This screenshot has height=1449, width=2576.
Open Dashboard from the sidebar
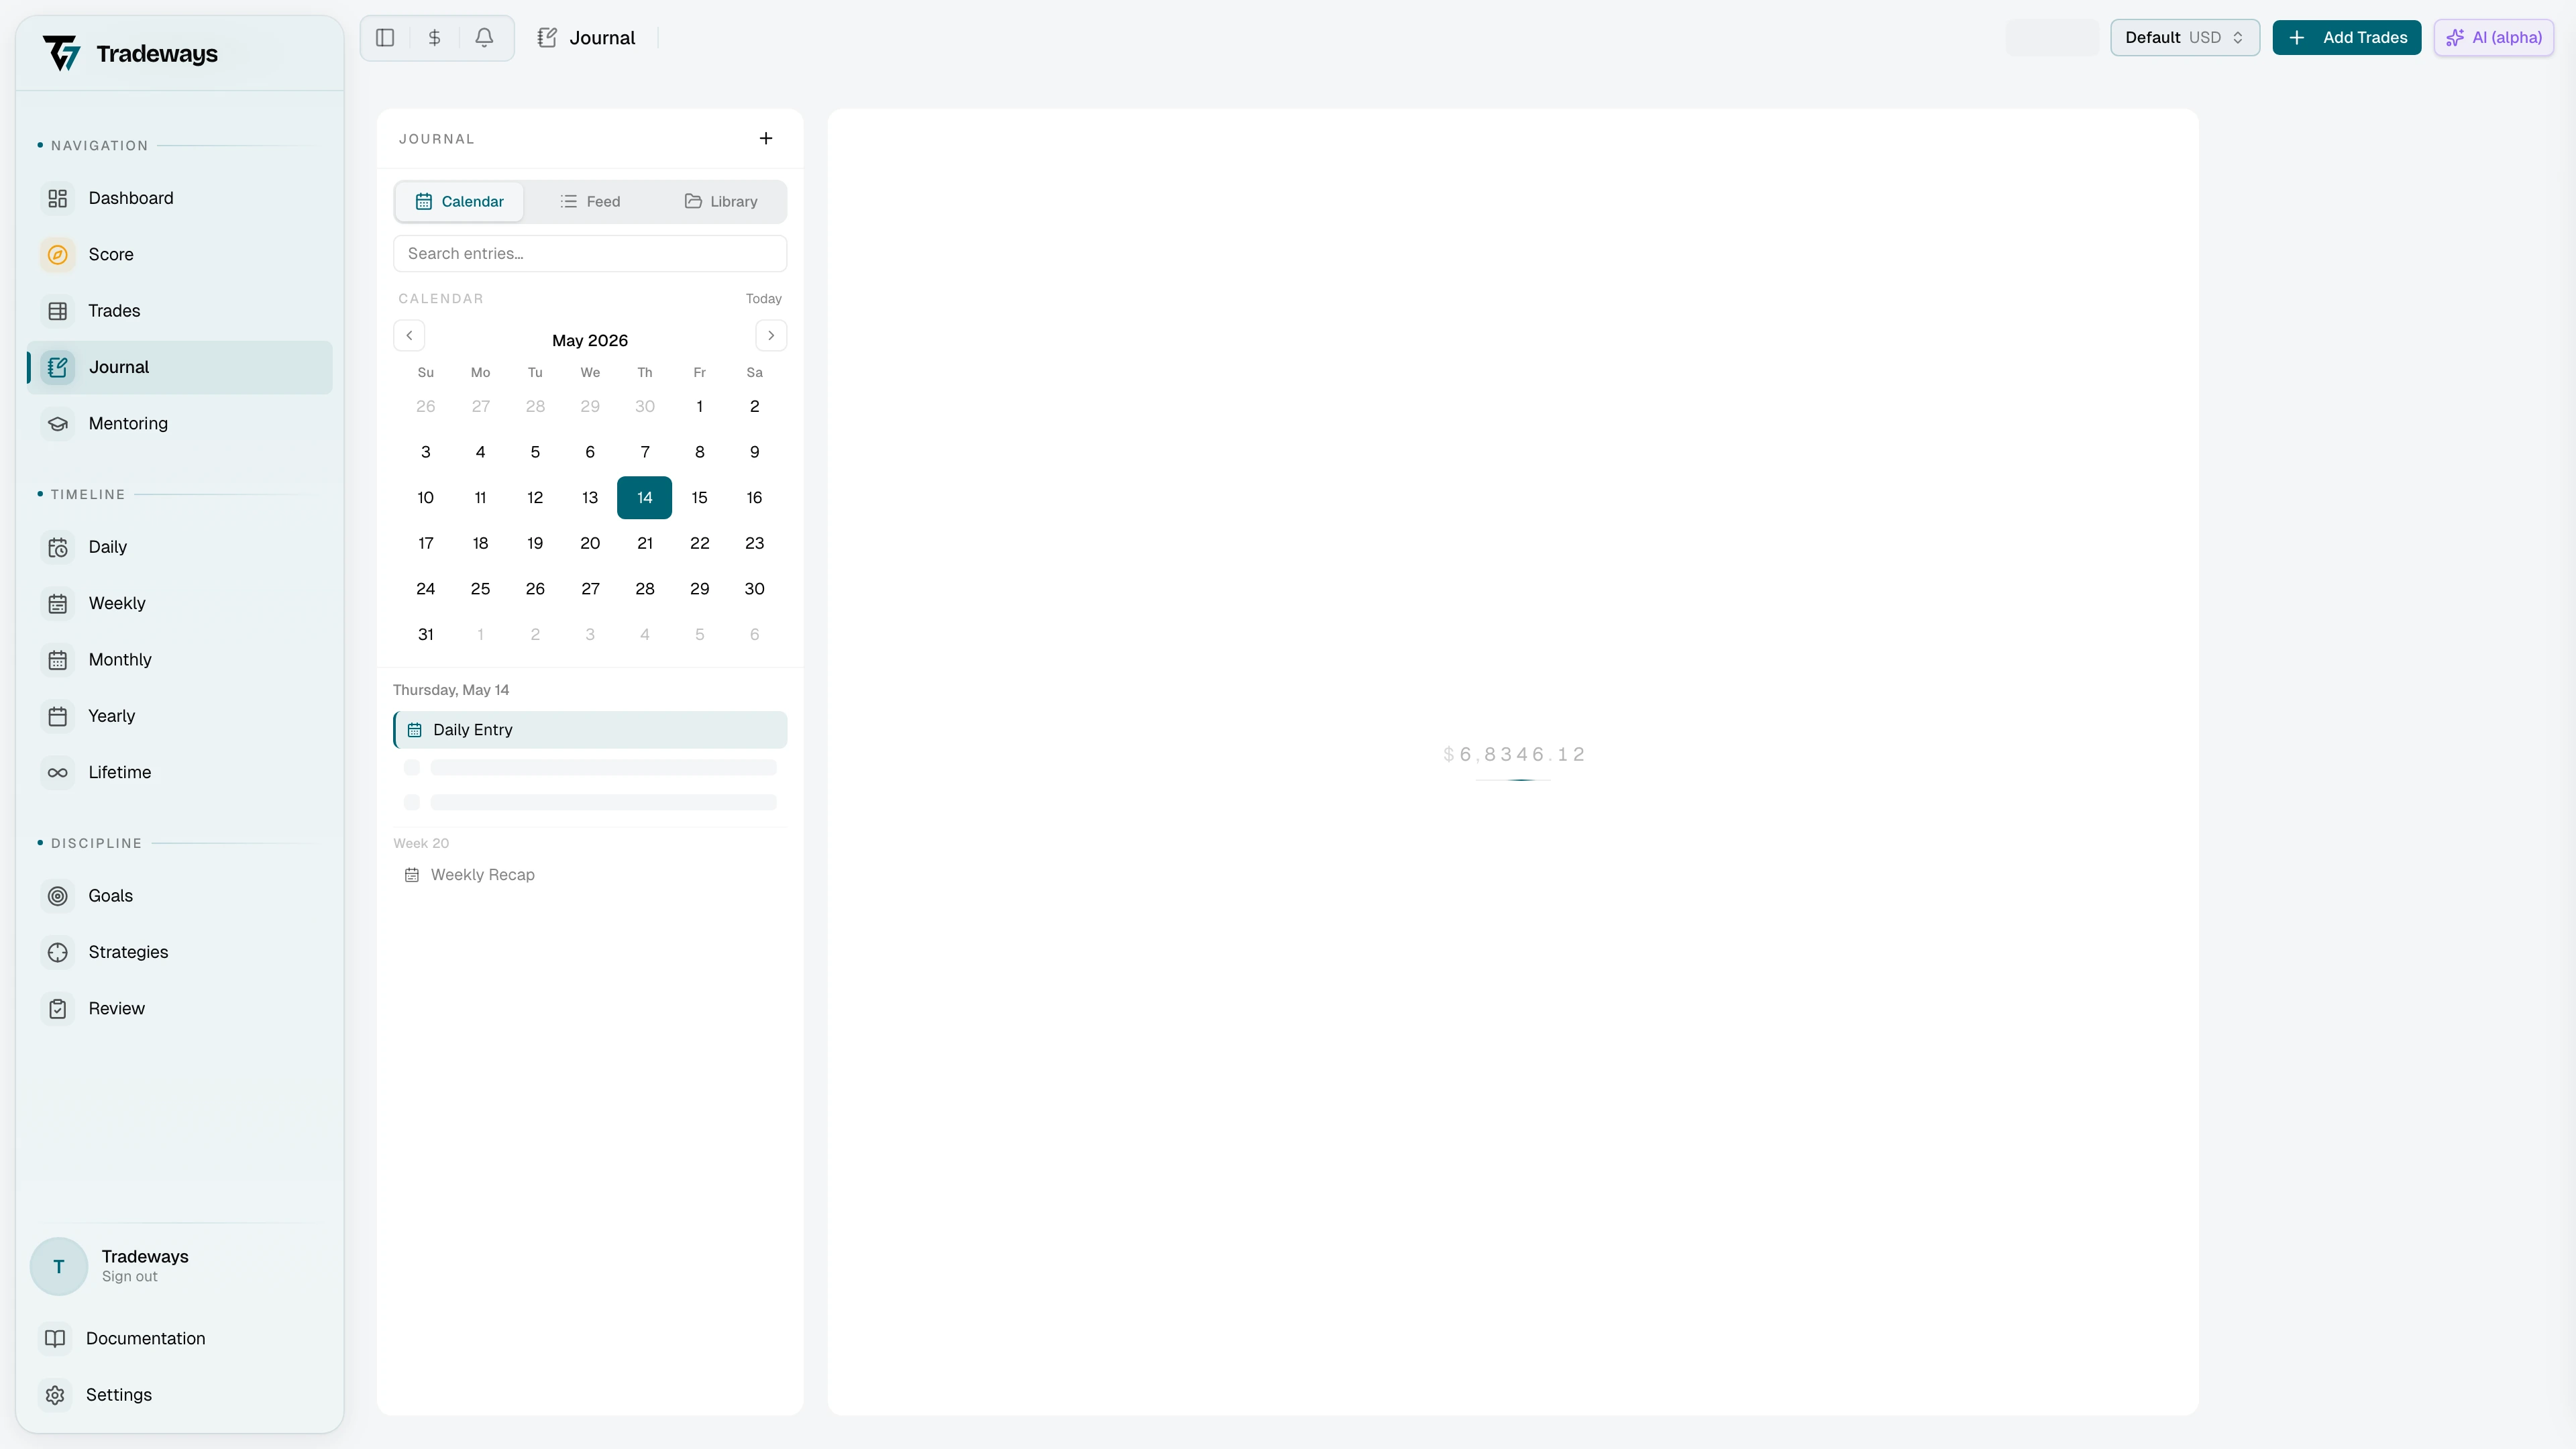point(180,198)
